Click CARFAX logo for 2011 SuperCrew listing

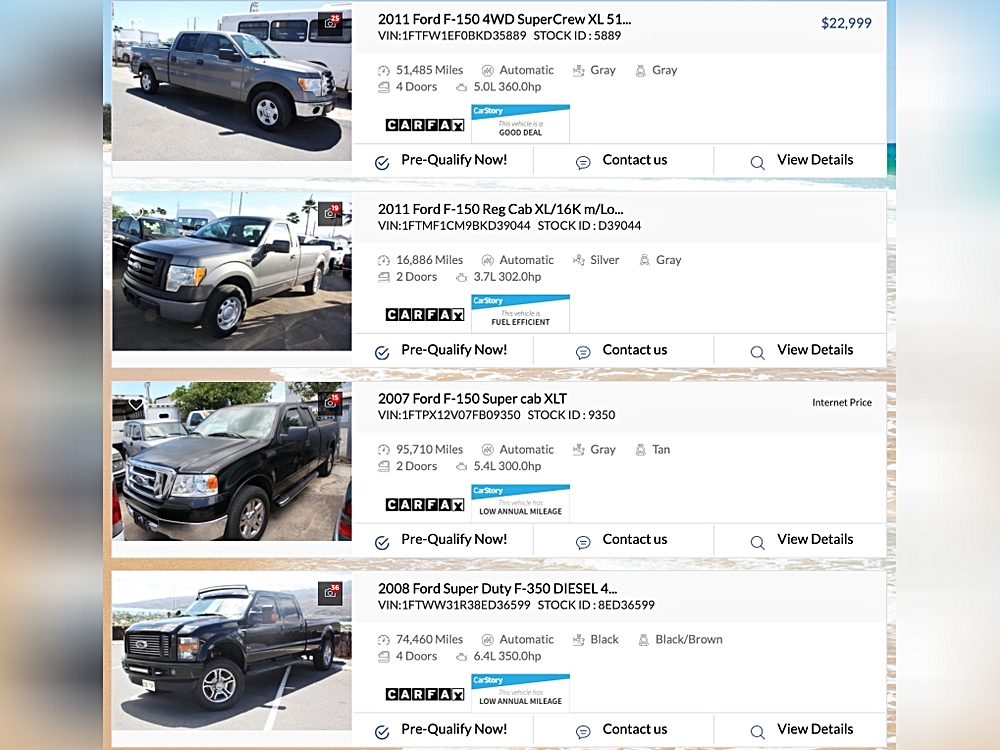click(x=425, y=125)
